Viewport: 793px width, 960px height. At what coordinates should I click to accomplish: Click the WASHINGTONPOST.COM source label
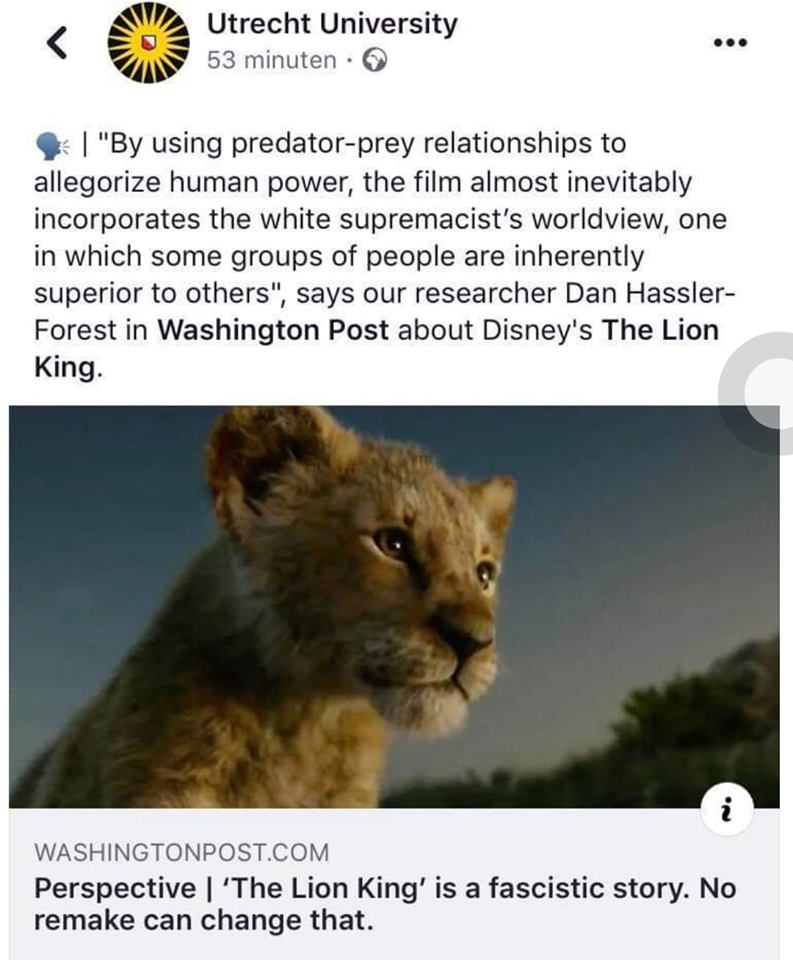(181, 853)
